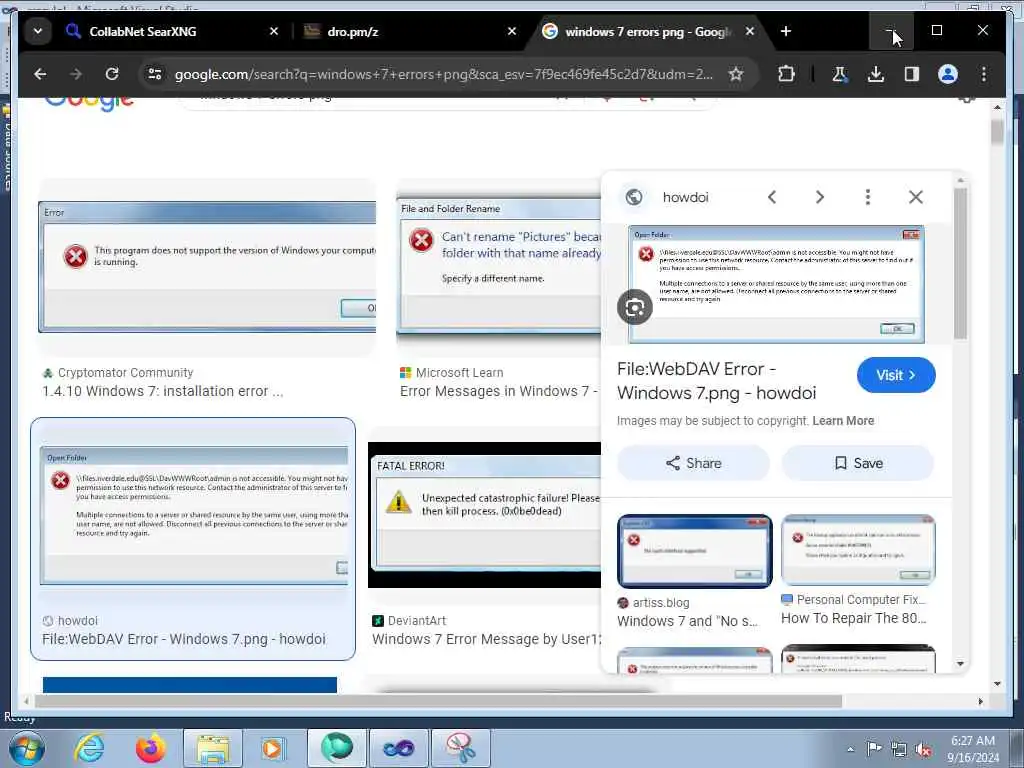Open Windows Explorer from taskbar

pos(213,748)
